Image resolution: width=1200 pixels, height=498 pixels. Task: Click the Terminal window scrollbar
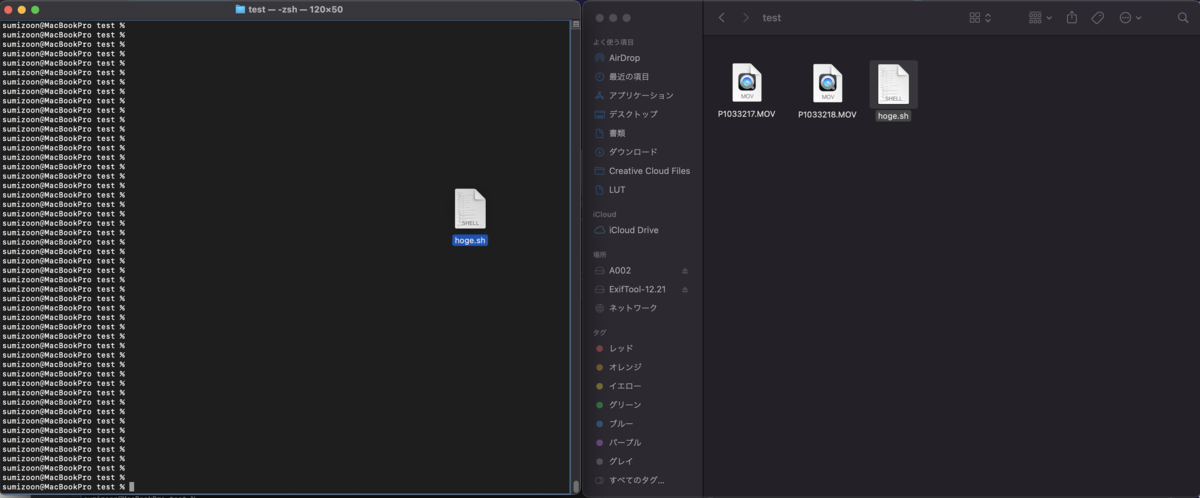coord(576,486)
